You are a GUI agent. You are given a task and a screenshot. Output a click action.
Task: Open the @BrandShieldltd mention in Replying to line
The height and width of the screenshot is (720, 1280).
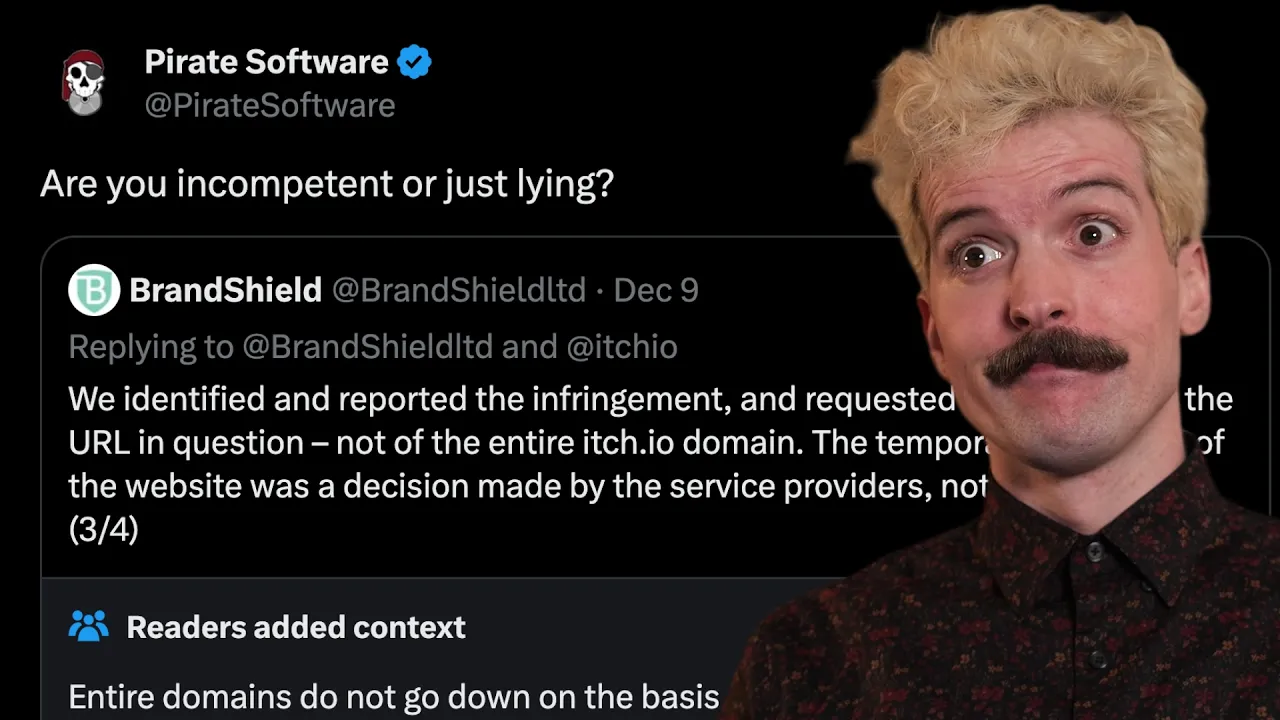pos(368,346)
